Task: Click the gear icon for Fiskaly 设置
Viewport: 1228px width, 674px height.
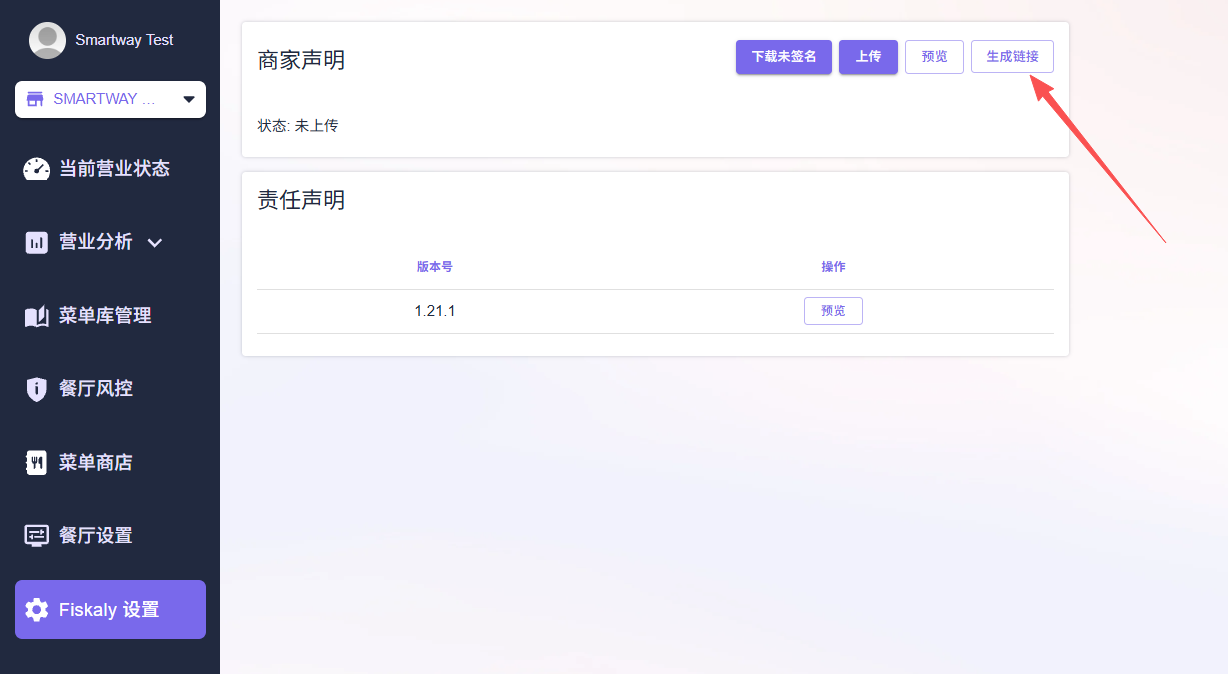Action: [37, 609]
